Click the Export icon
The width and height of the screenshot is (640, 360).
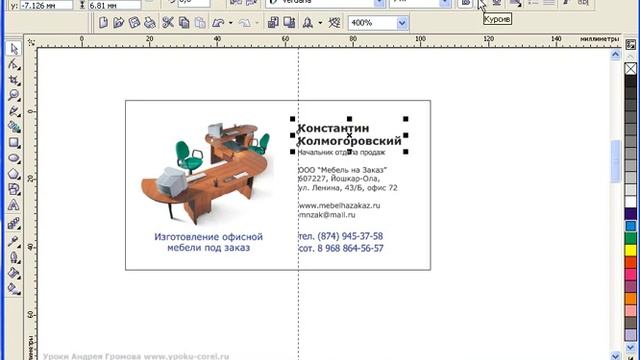coord(289,23)
